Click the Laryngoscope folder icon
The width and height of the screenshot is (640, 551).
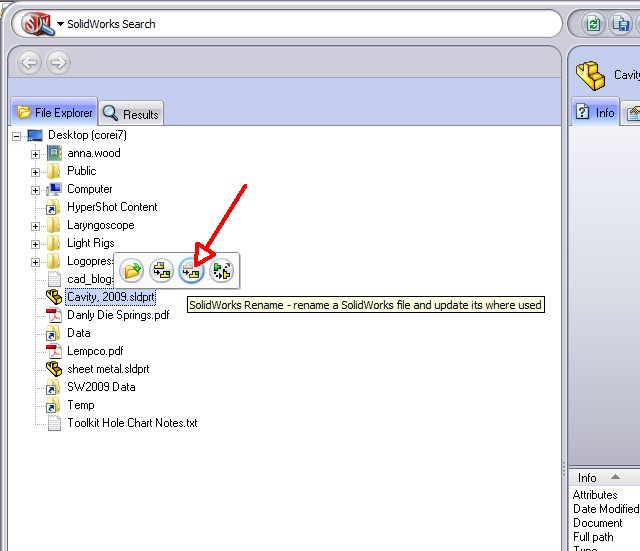[x=53, y=225]
